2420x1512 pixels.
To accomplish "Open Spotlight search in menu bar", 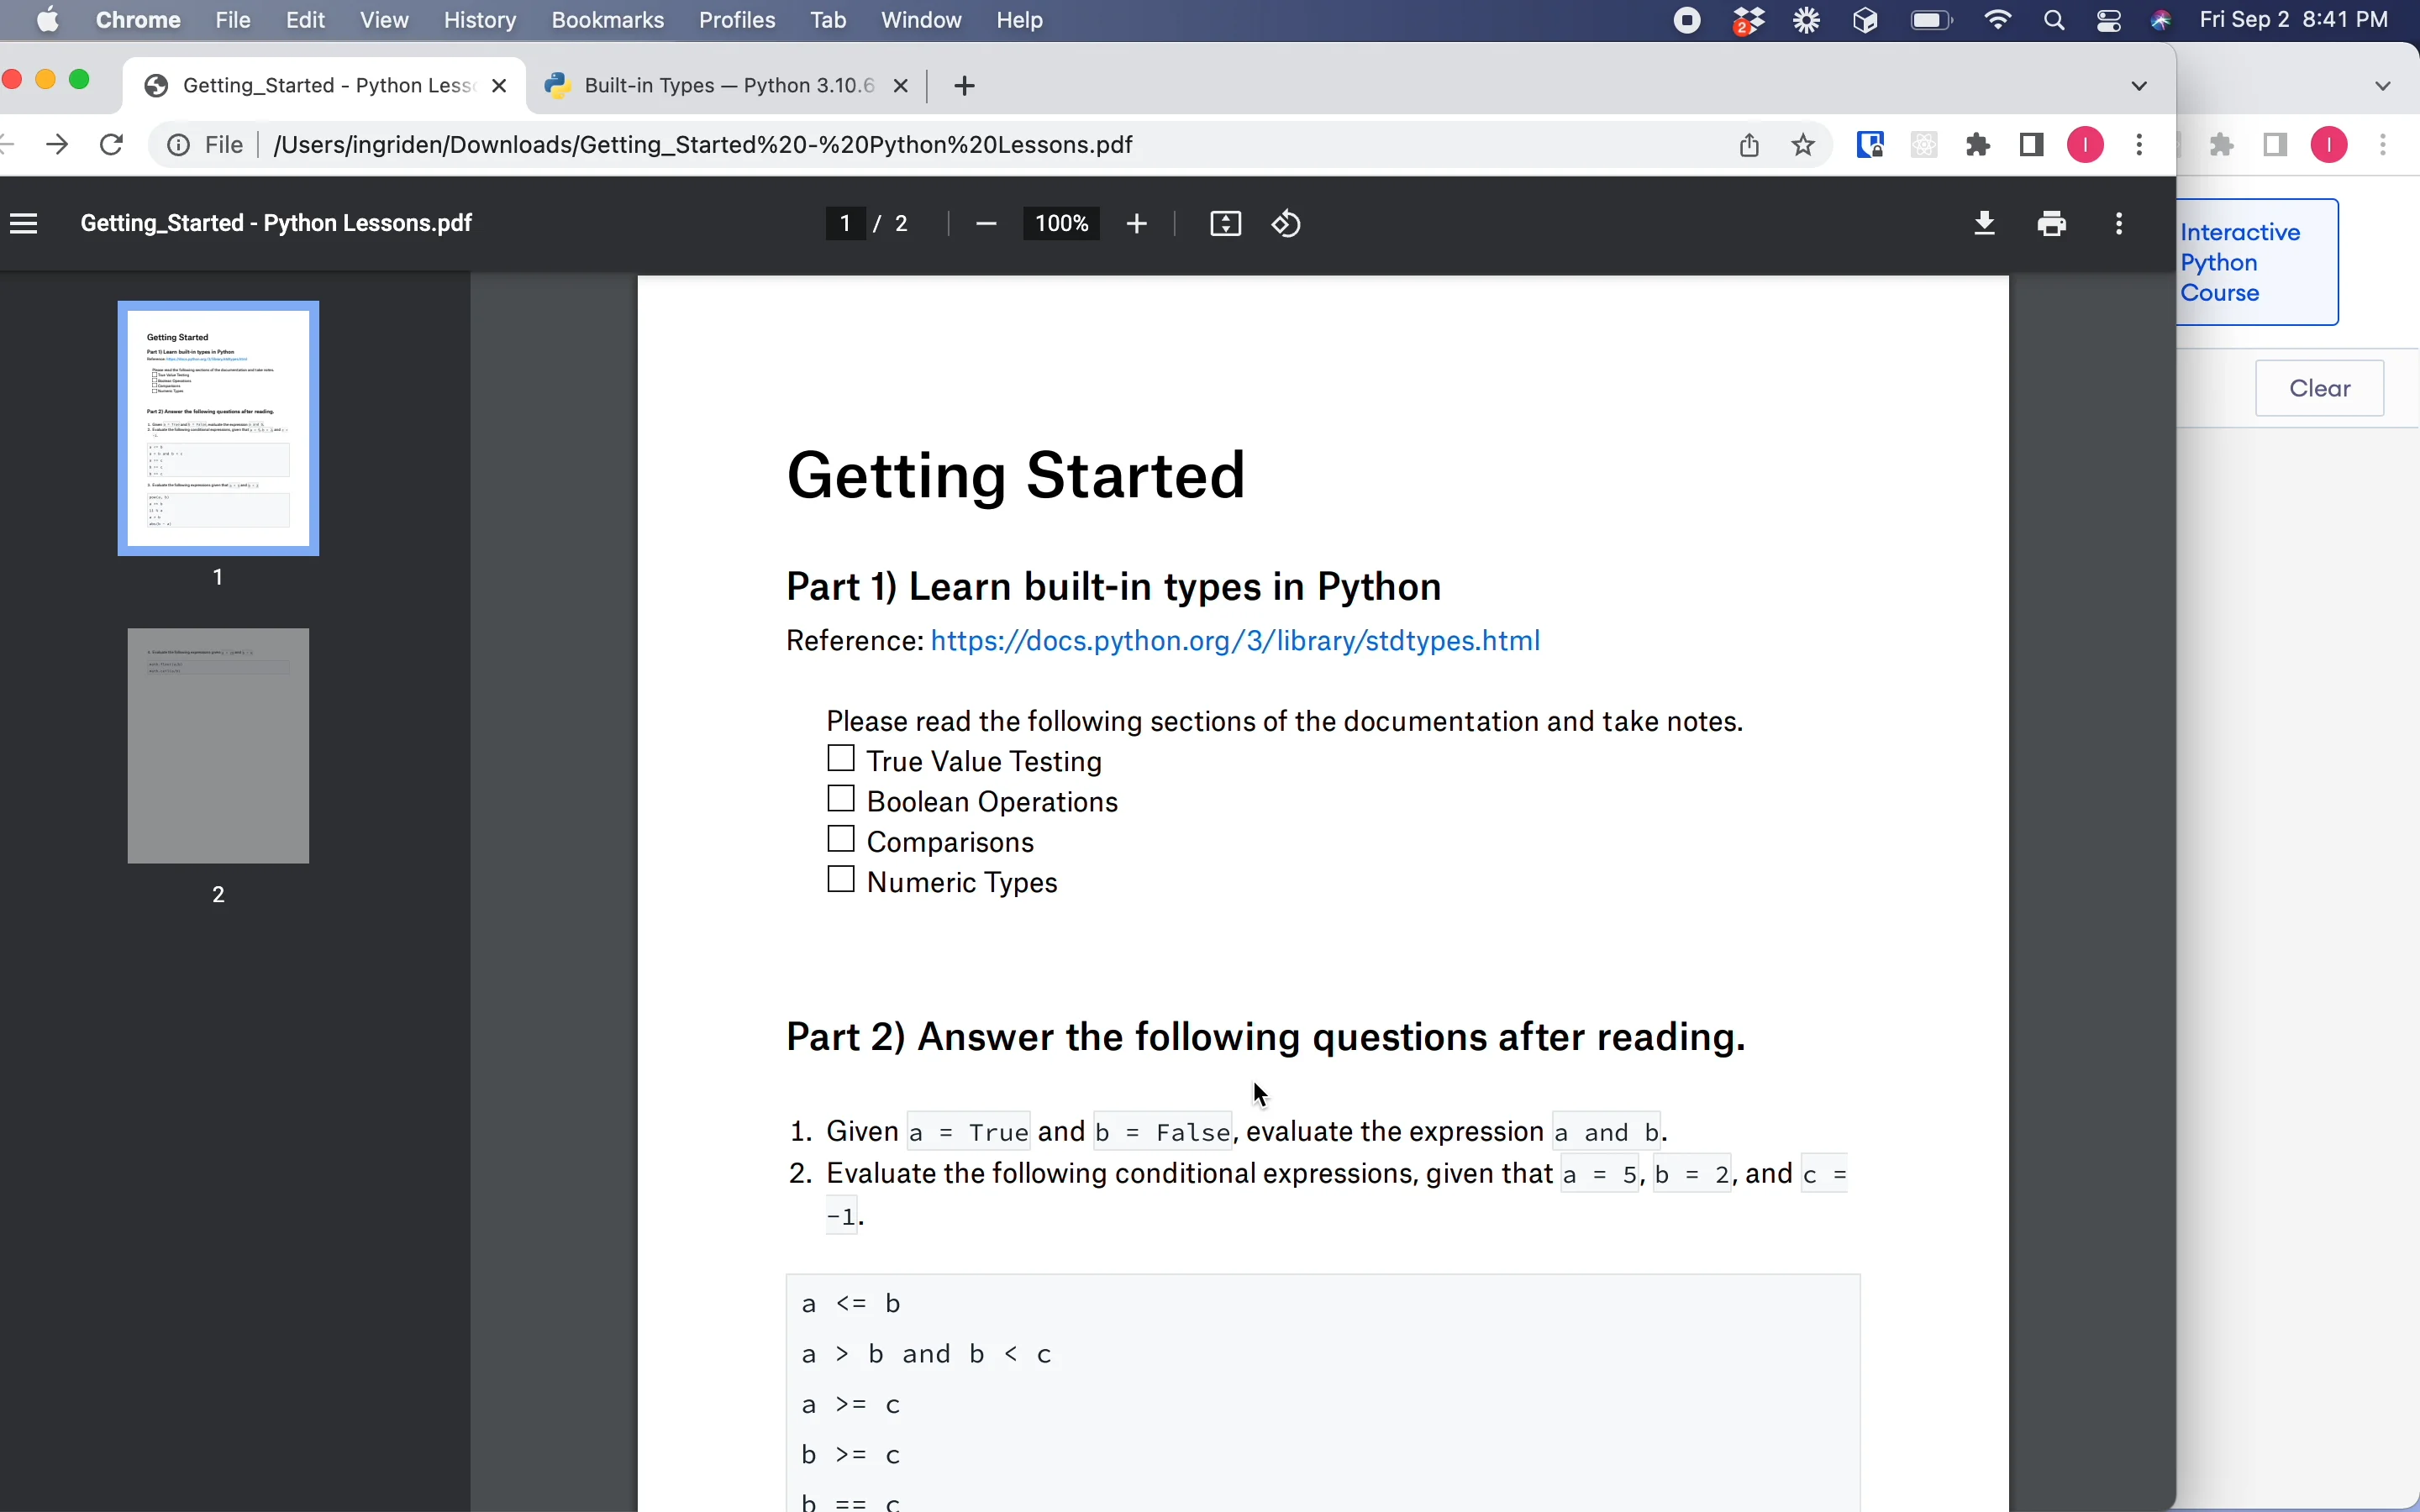I will tap(2055, 20).
